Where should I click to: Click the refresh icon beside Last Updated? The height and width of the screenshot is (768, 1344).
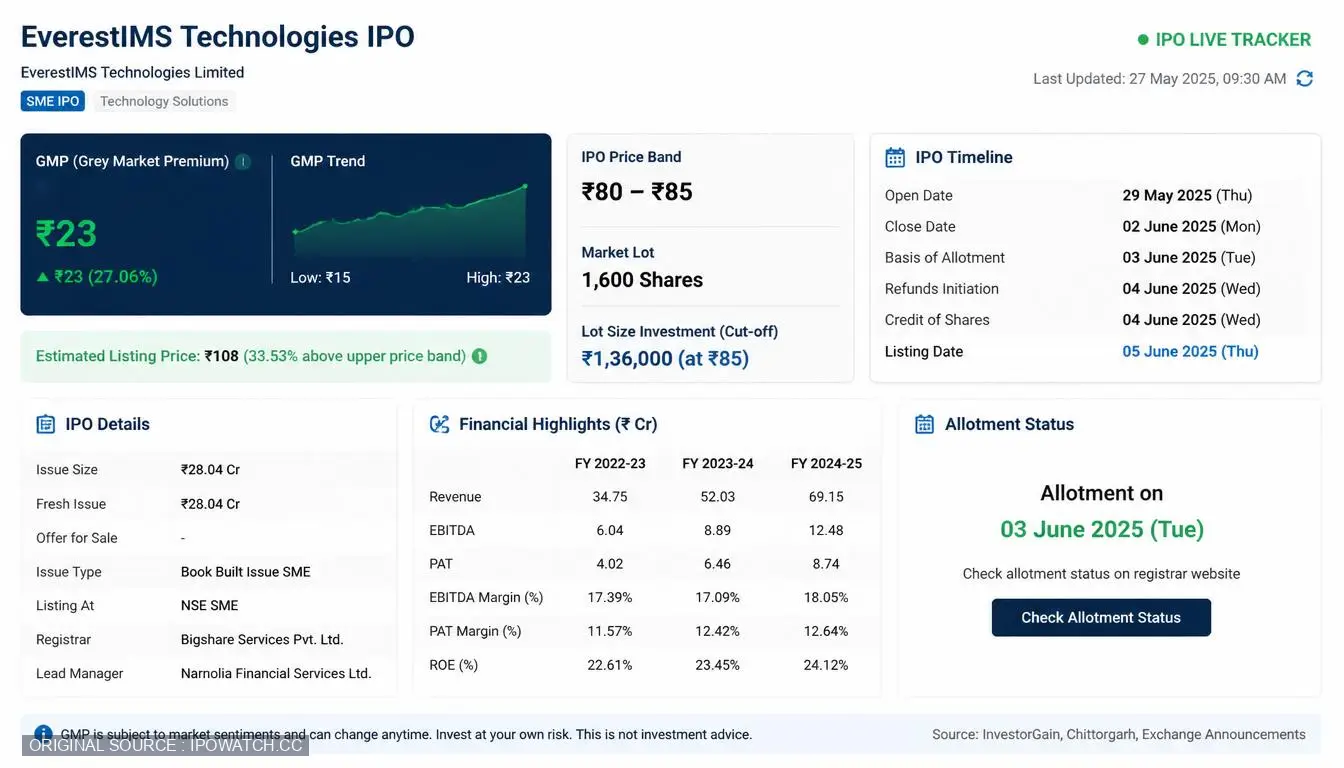tap(1304, 79)
